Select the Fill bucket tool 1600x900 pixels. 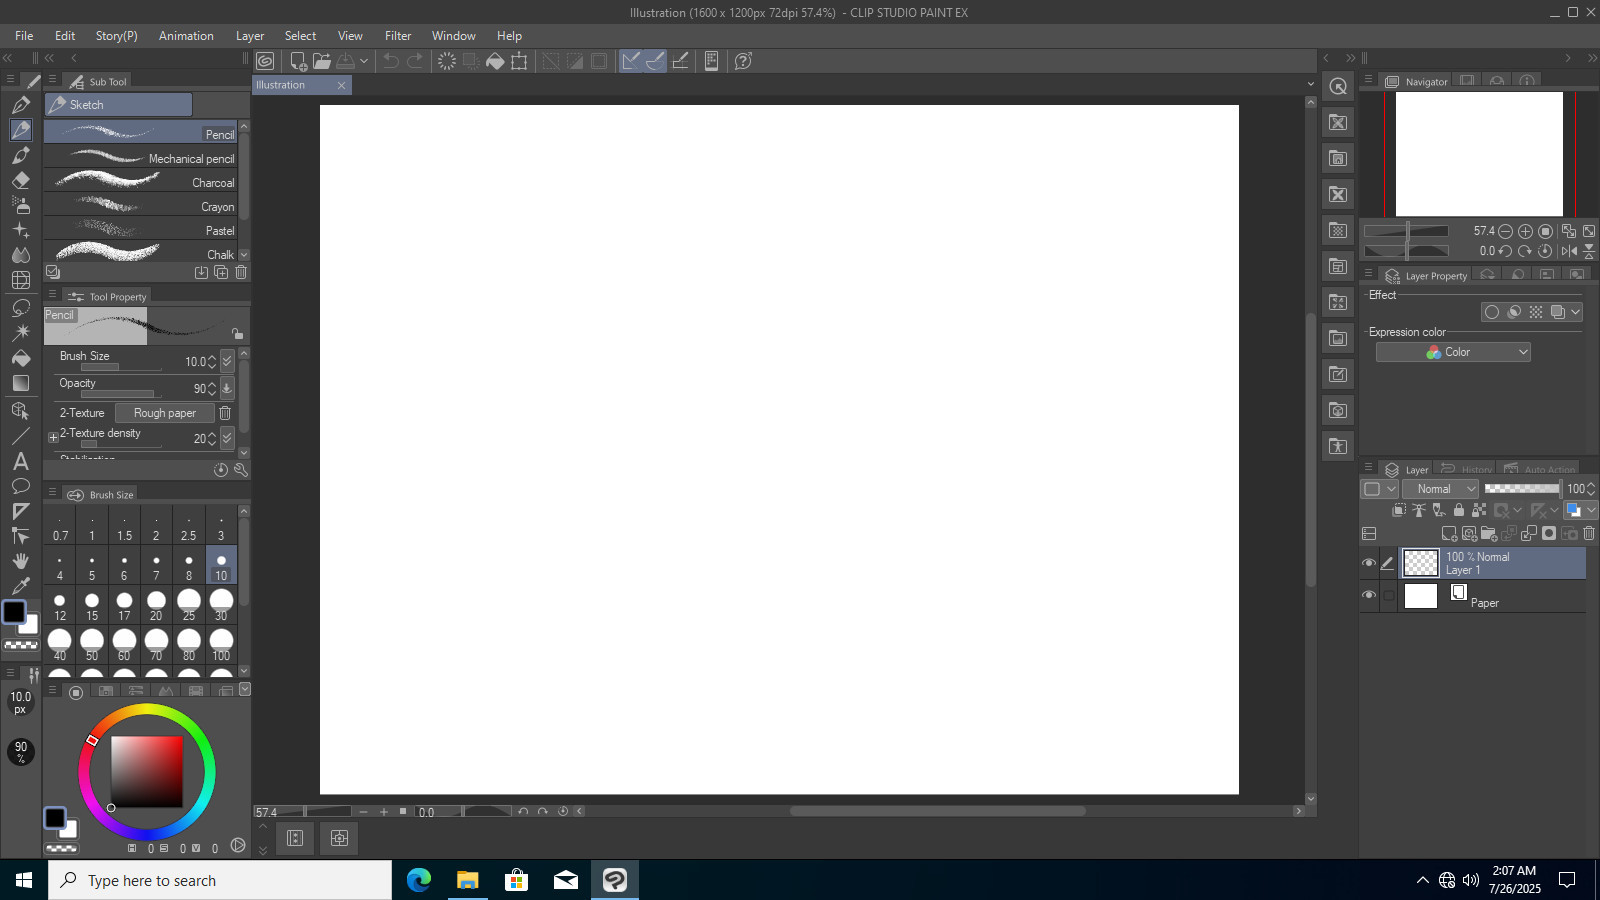click(21, 357)
